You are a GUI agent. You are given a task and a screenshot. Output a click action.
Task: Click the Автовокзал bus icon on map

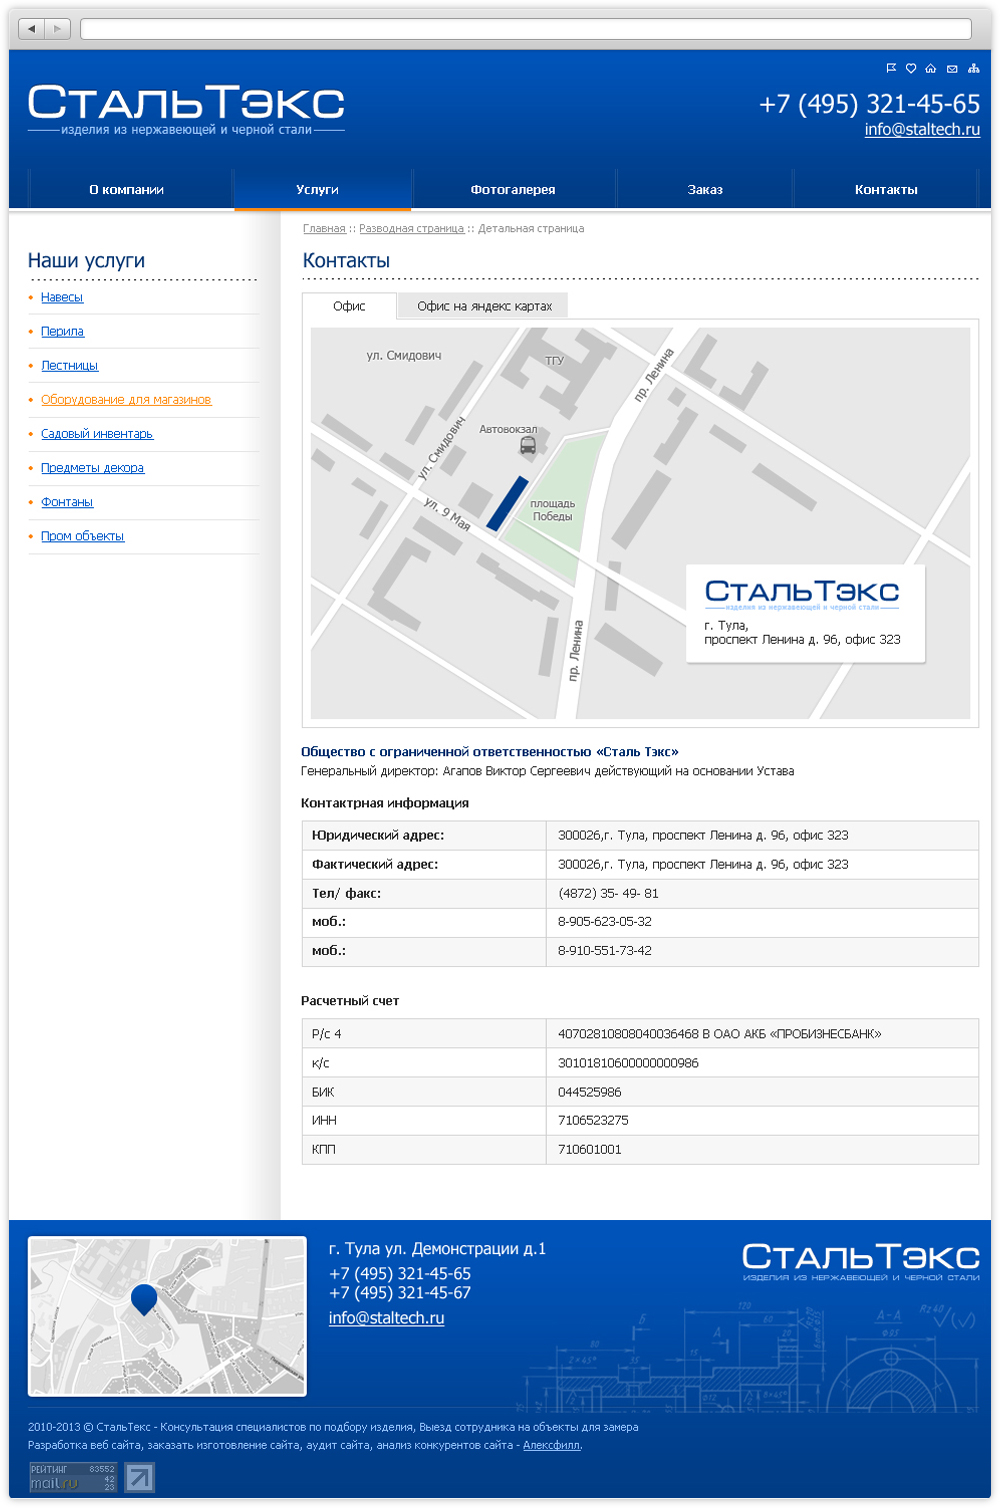click(528, 446)
